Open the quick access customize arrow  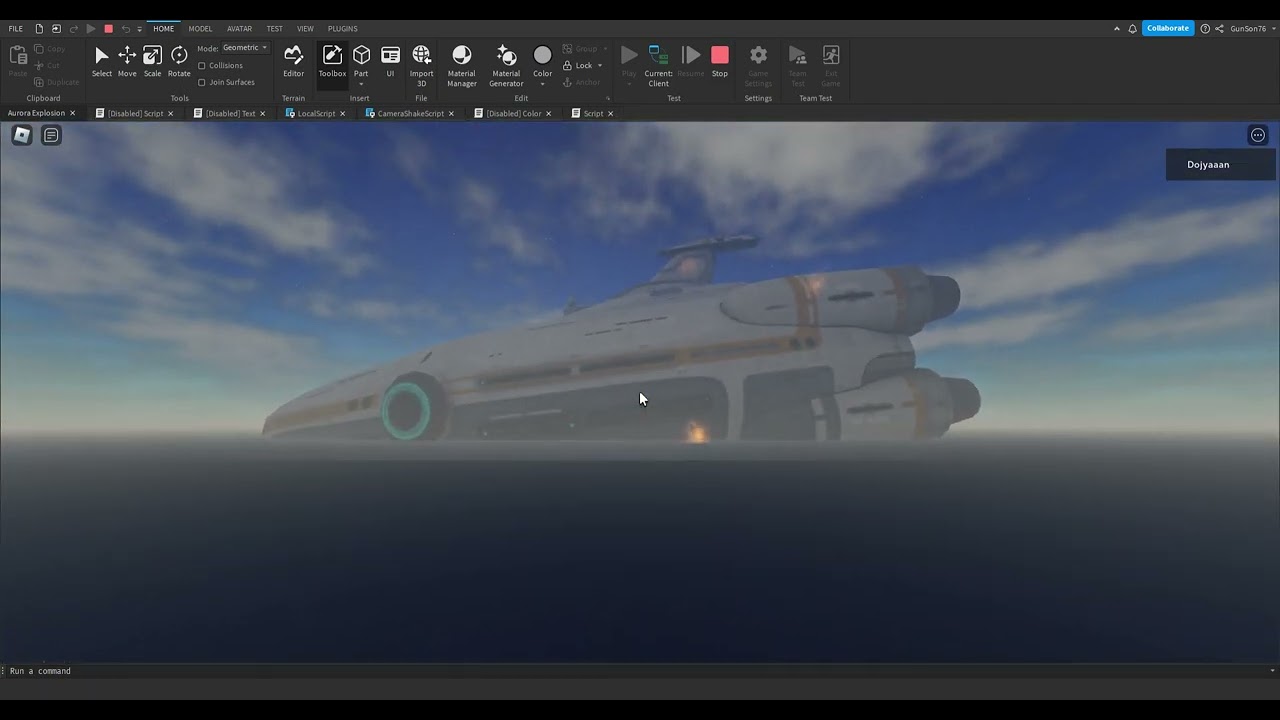click(140, 29)
